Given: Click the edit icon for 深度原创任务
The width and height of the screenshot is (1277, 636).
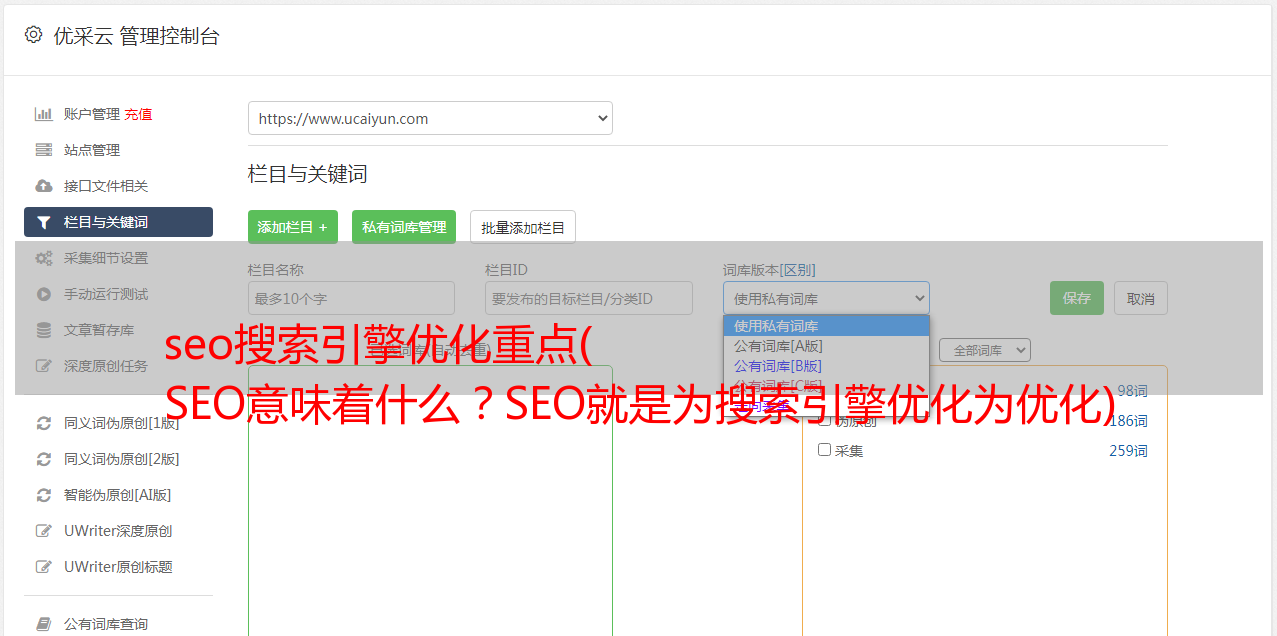Looking at the screenshot, I should click(43, 366).
